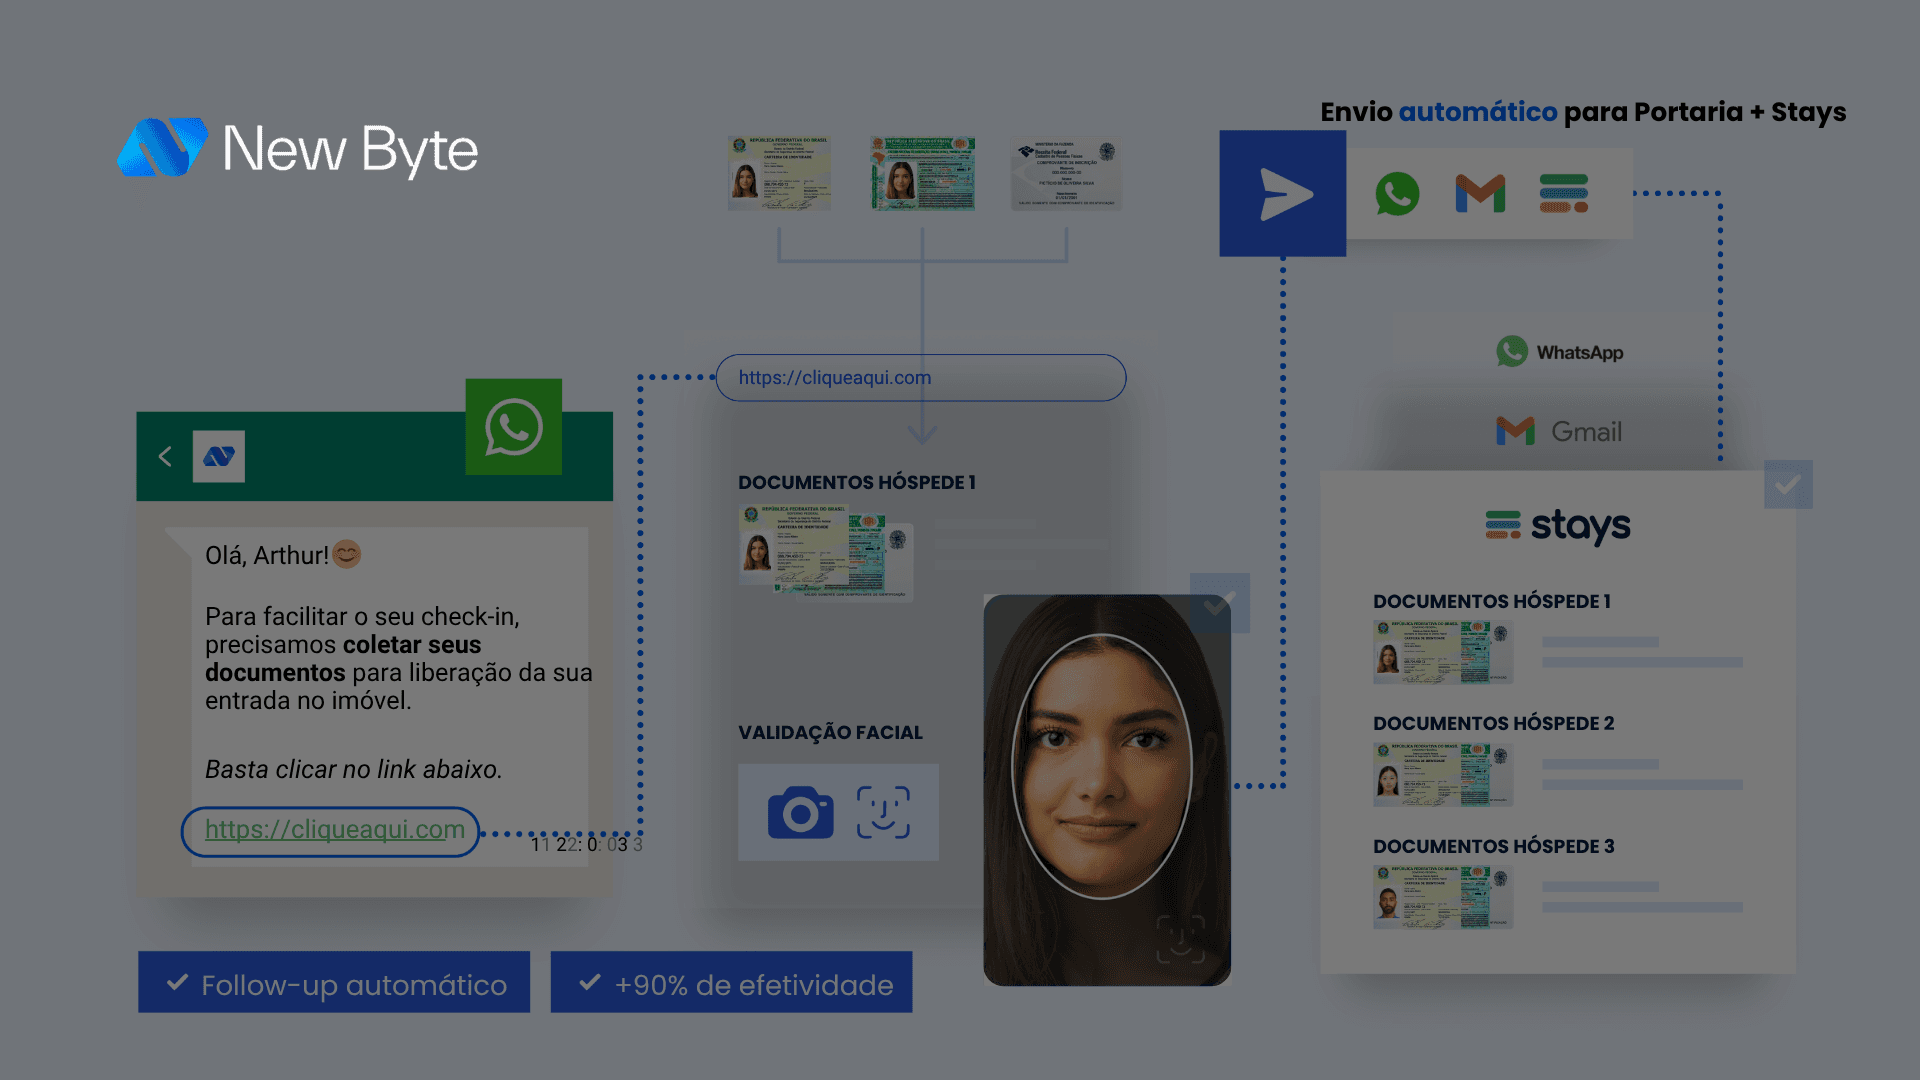This screenshot has width=1920, height=1080.
Task: Click 'DOCUMENTOS HÓSPEDE 2' label in stays
Action: click(x=1493, y=724)
